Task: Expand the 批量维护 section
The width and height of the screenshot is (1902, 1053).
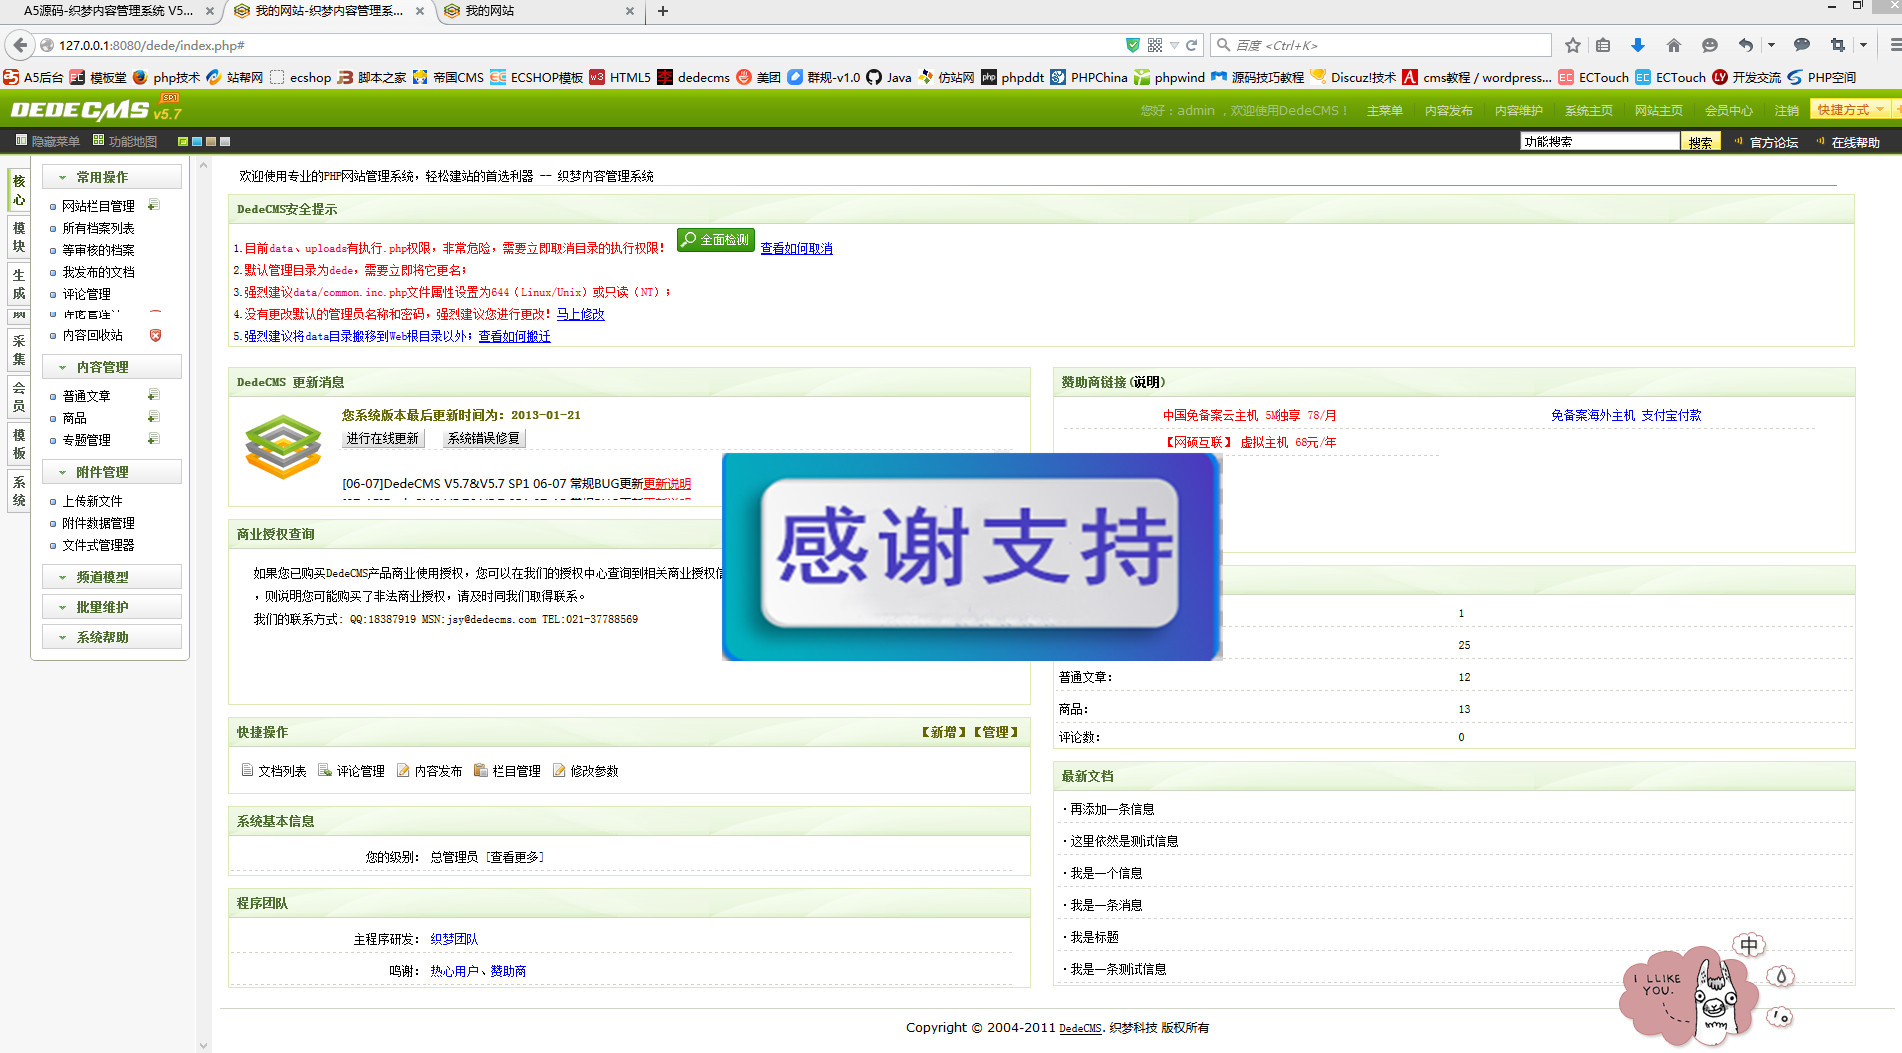Action: (112, 607)
